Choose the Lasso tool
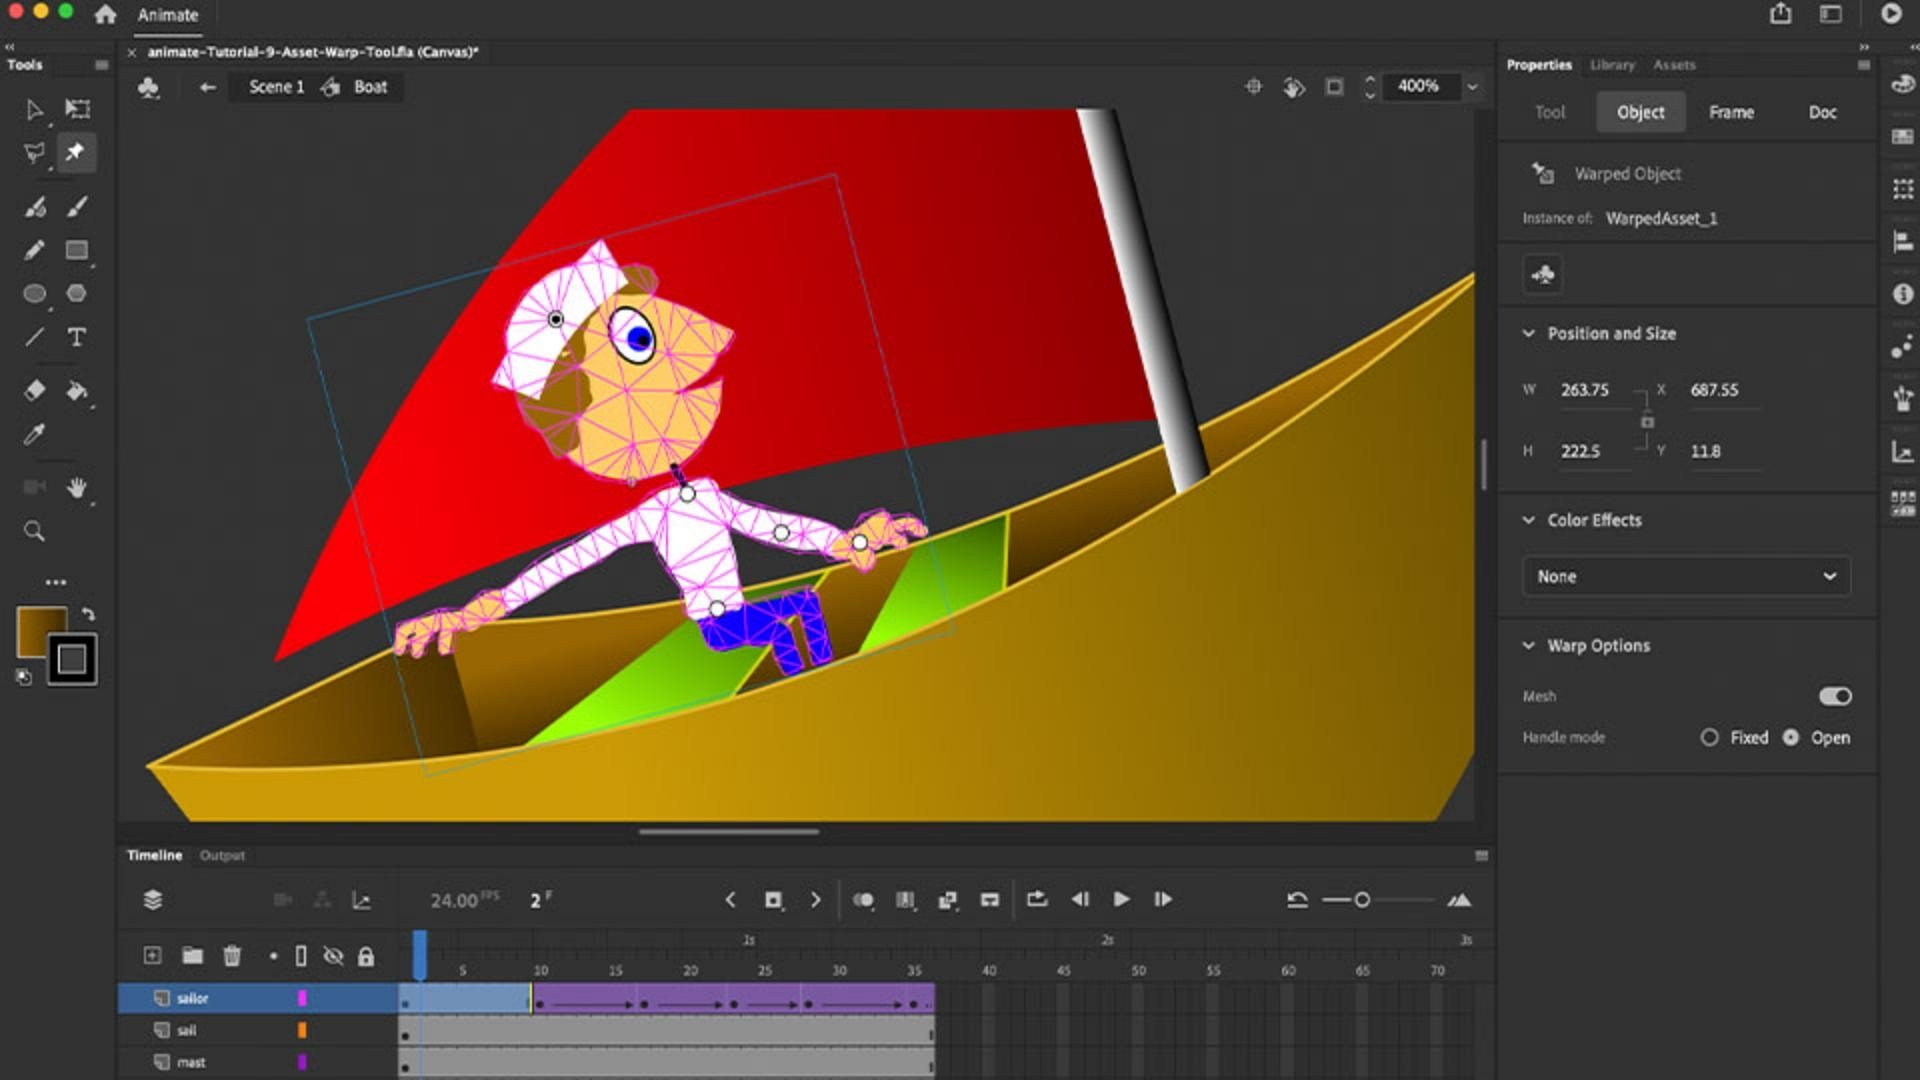Screen dimensions: 1920x1080 (x=33, y=152)
